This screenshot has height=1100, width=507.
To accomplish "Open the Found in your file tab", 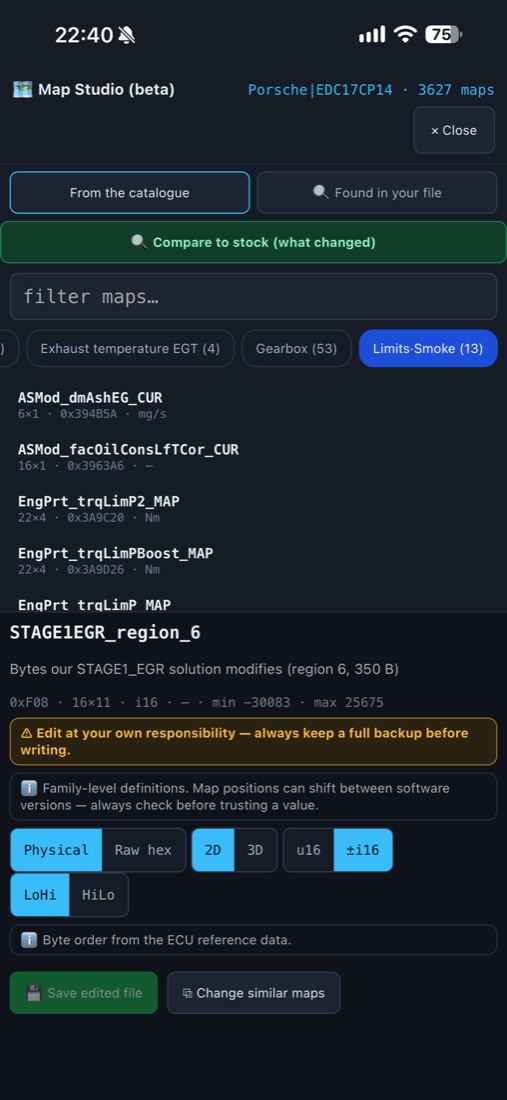I will point(377,192).
